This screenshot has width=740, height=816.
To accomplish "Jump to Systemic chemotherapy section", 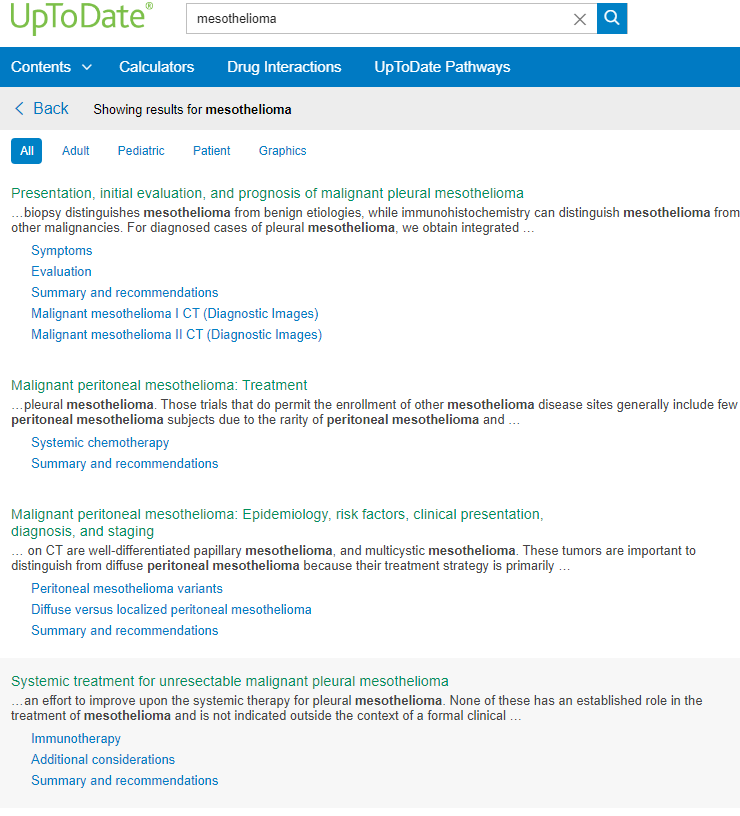I will pos(100,442).
